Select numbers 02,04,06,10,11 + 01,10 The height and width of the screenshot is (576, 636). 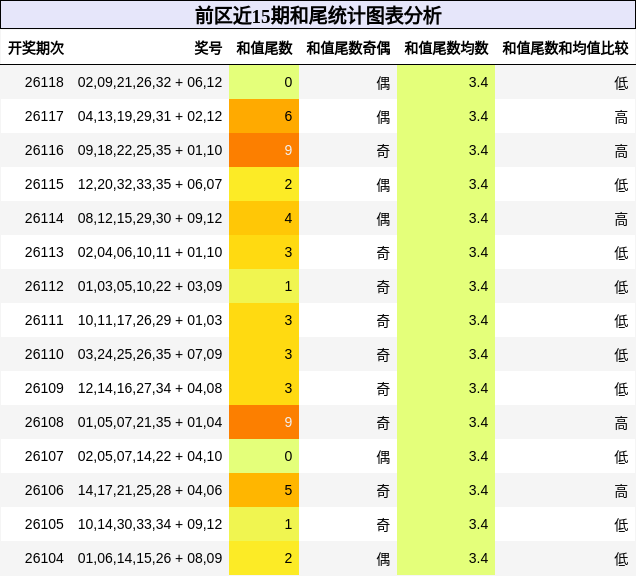150,252
